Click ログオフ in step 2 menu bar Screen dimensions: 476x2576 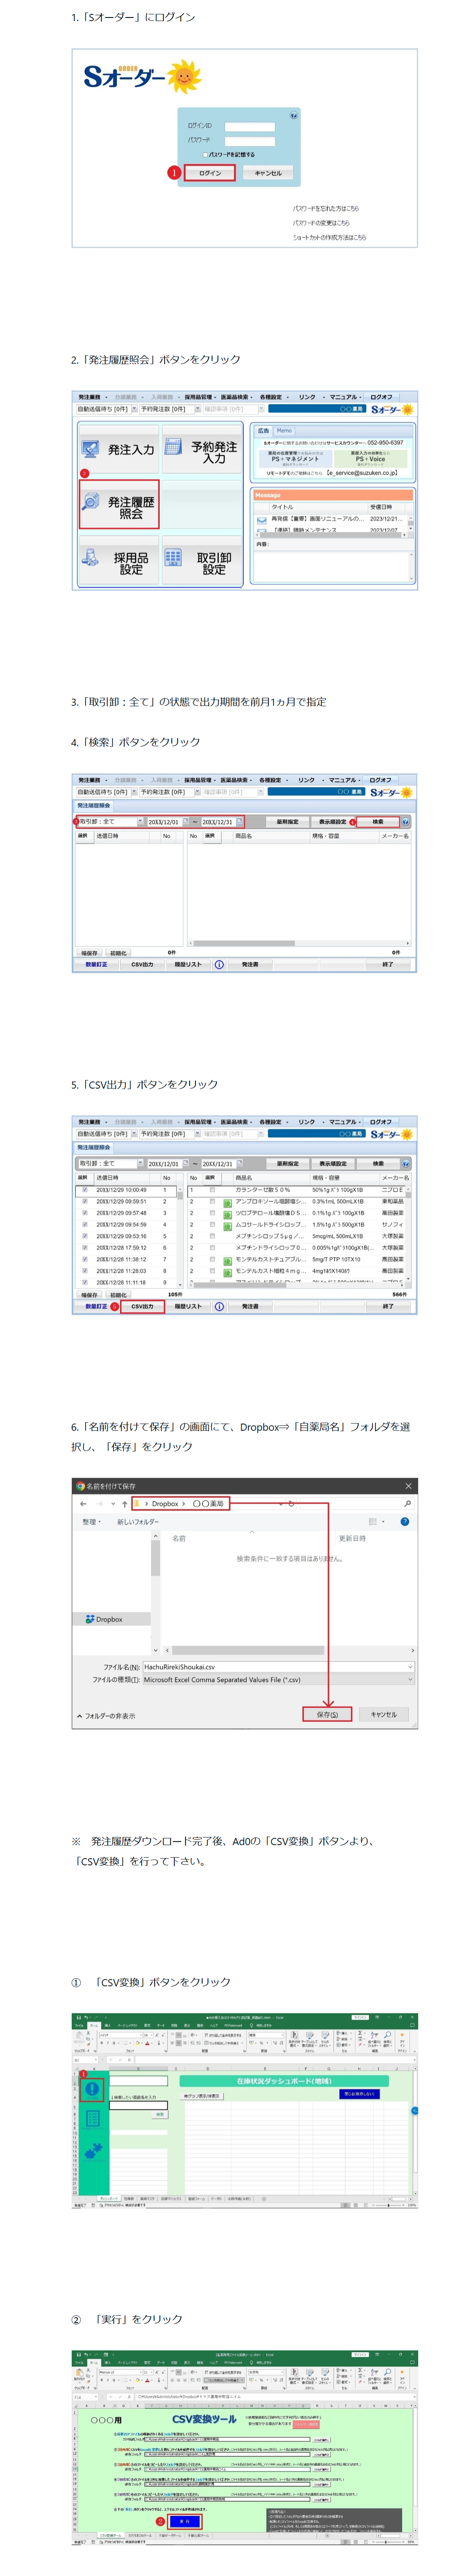pos(381,397)
